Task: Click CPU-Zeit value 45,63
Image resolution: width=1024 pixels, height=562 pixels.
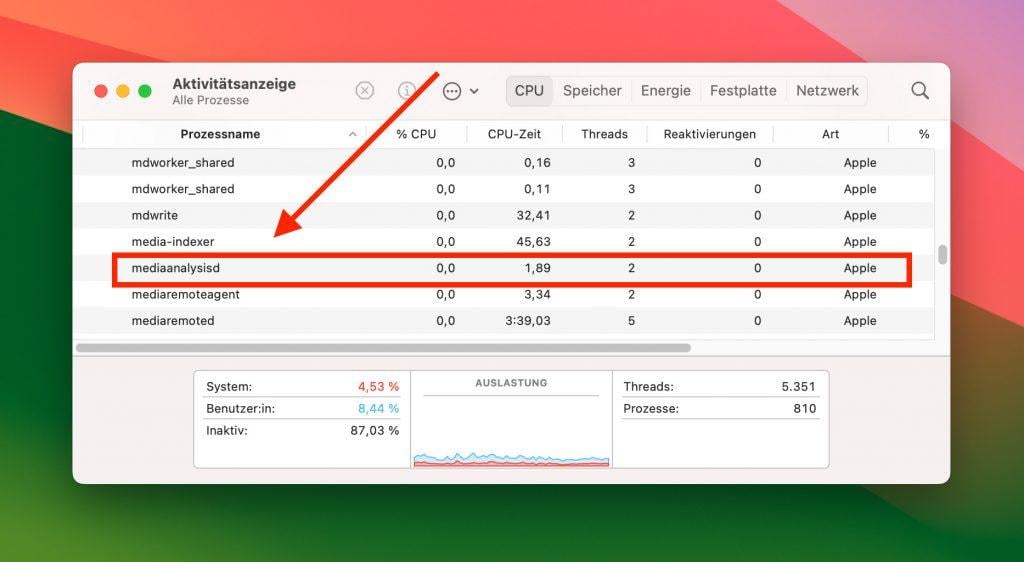Action: (533, 242)
